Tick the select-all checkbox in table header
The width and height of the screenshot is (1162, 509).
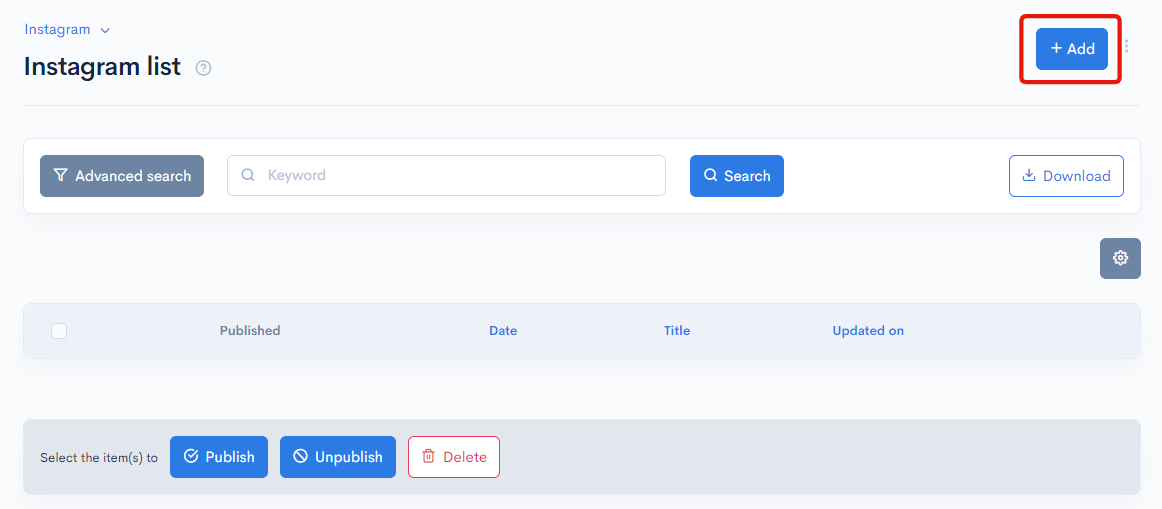click(x=59, y=331)
